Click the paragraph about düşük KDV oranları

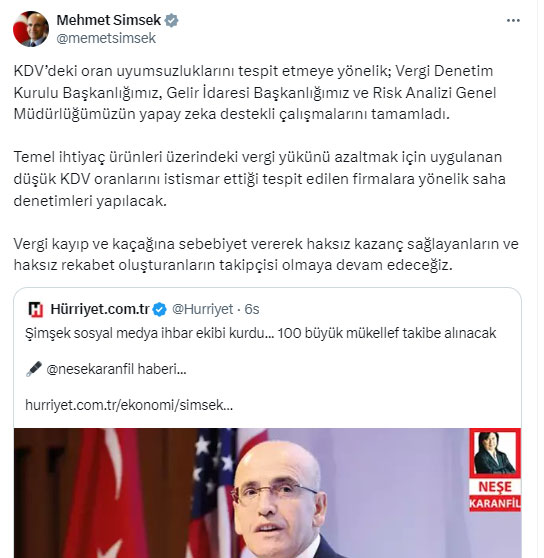[260, 179]
